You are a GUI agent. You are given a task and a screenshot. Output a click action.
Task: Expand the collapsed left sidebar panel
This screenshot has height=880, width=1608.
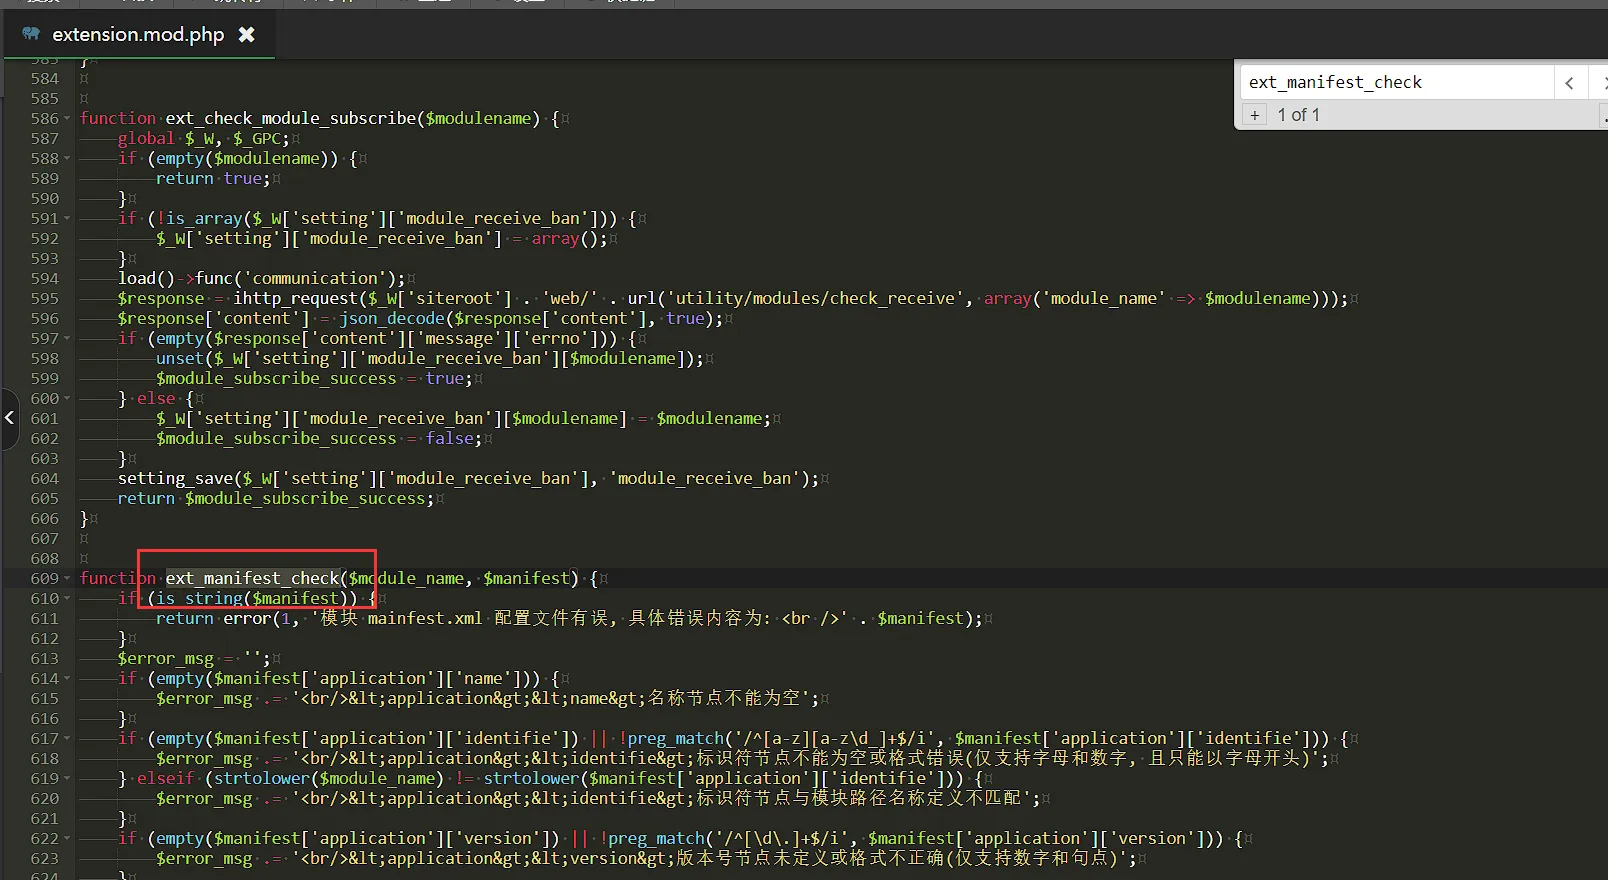[9, 418]
